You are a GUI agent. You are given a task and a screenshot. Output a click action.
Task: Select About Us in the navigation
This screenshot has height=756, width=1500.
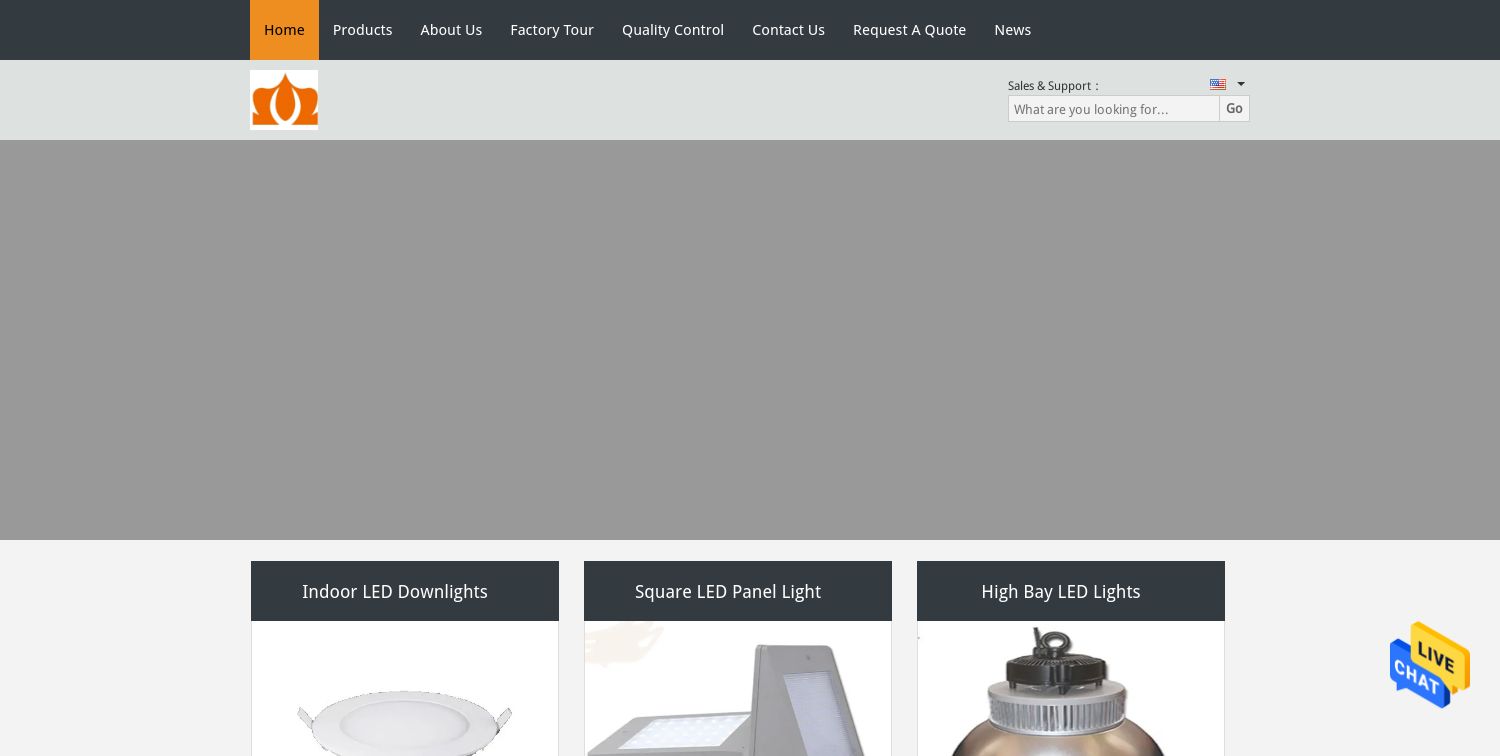tap(451, 29)
